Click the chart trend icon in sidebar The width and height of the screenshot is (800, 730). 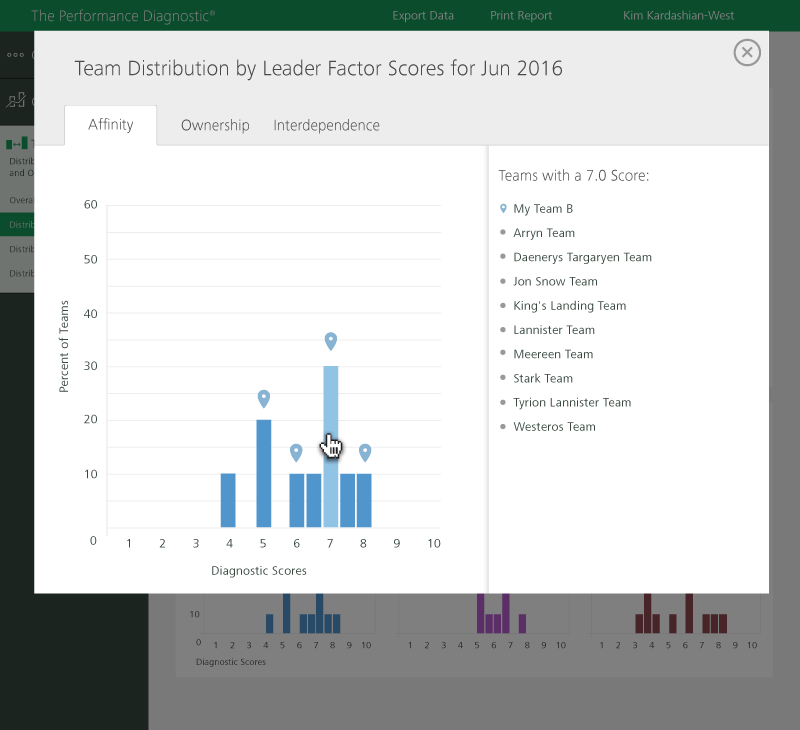16,100
